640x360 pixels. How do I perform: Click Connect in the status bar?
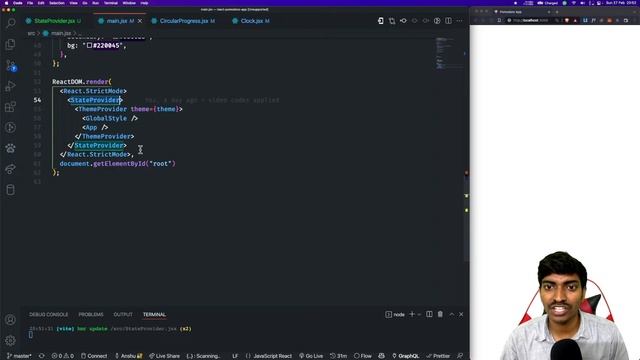[94, 356]
